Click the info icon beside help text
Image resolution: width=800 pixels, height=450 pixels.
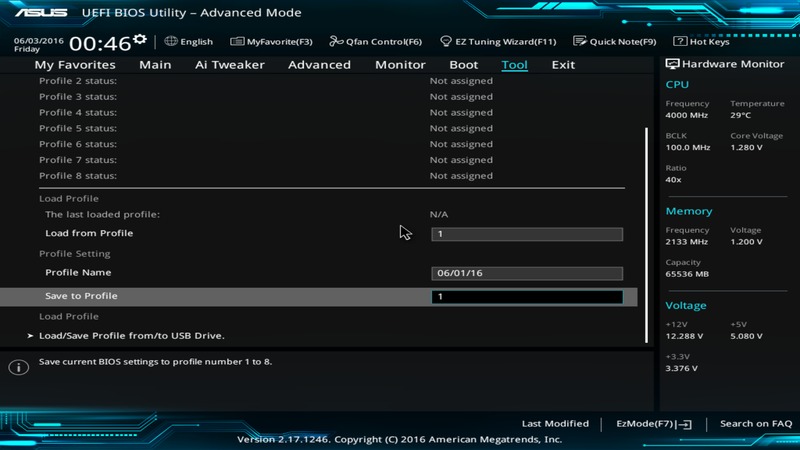point(18,367)
